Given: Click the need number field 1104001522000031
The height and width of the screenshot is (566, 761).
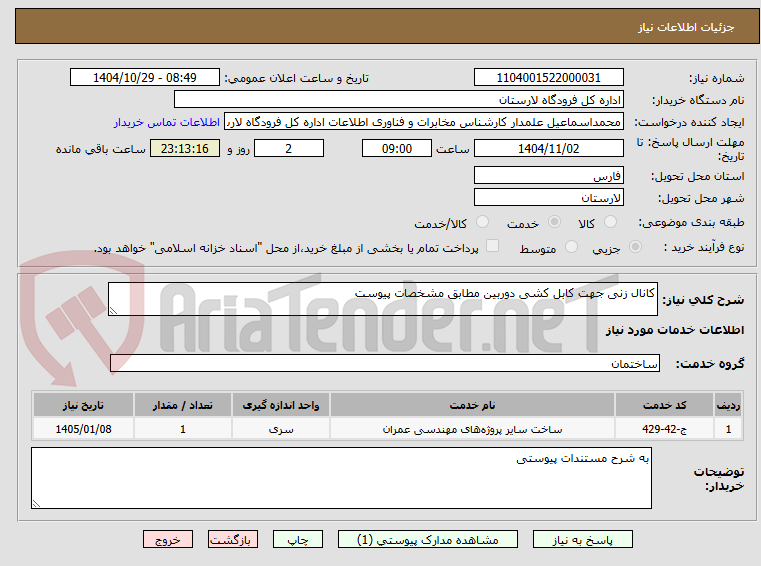Looking at the screenshot, I should pyautogui.click(x=548, y=78).
